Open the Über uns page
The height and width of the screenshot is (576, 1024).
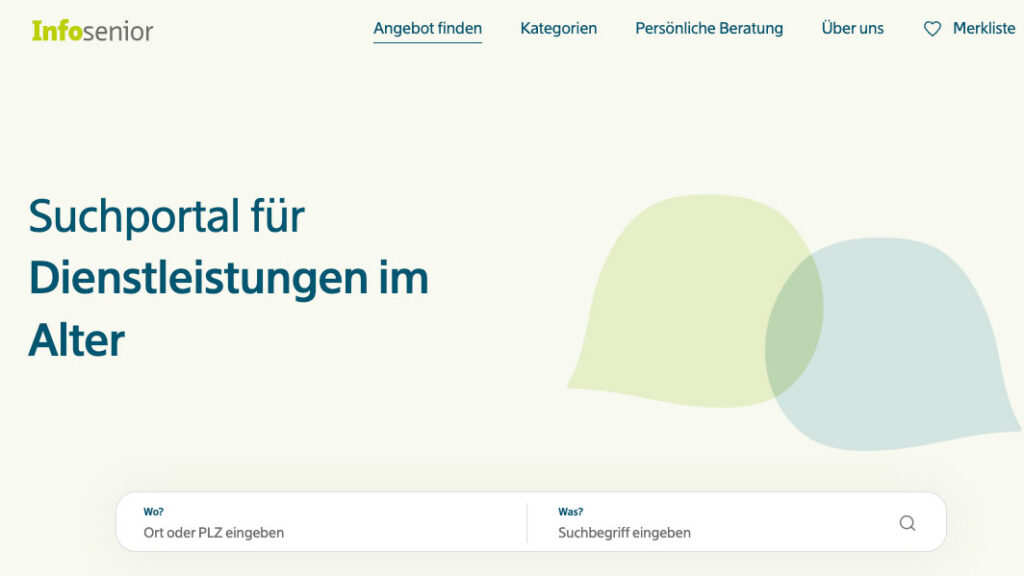(852, 29)
